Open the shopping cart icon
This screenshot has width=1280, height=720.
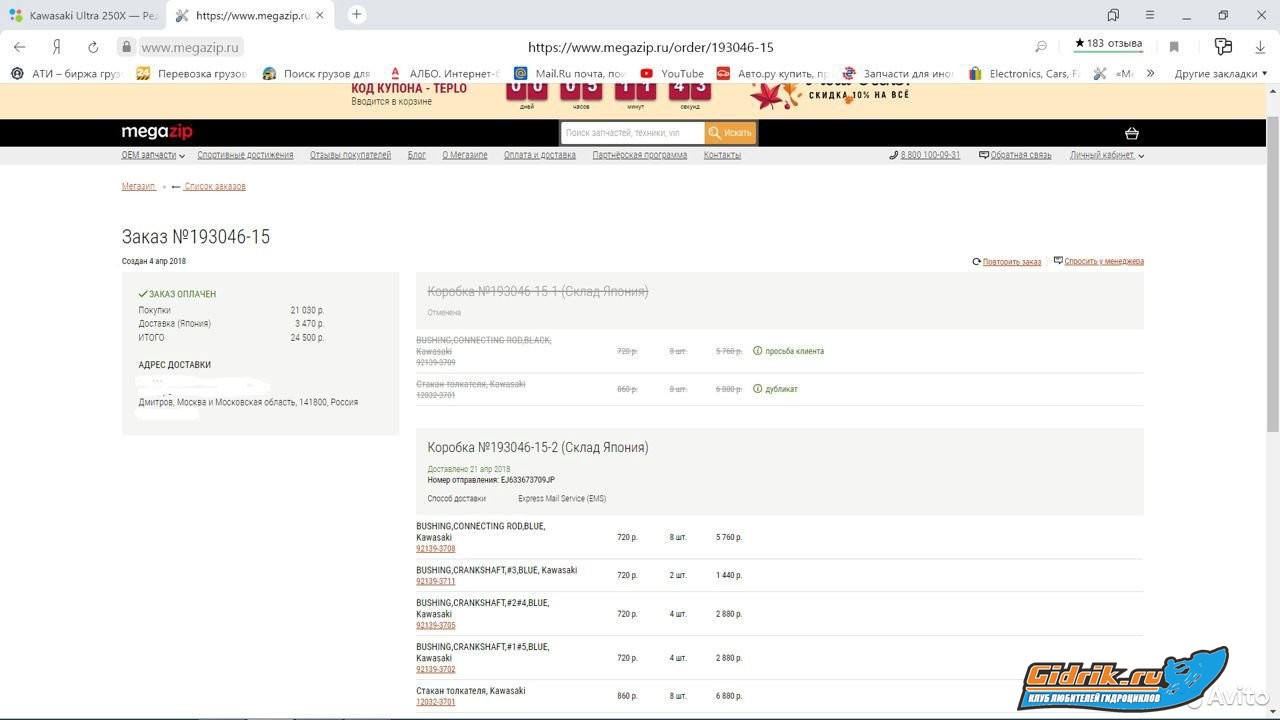tap(1131, 133)
